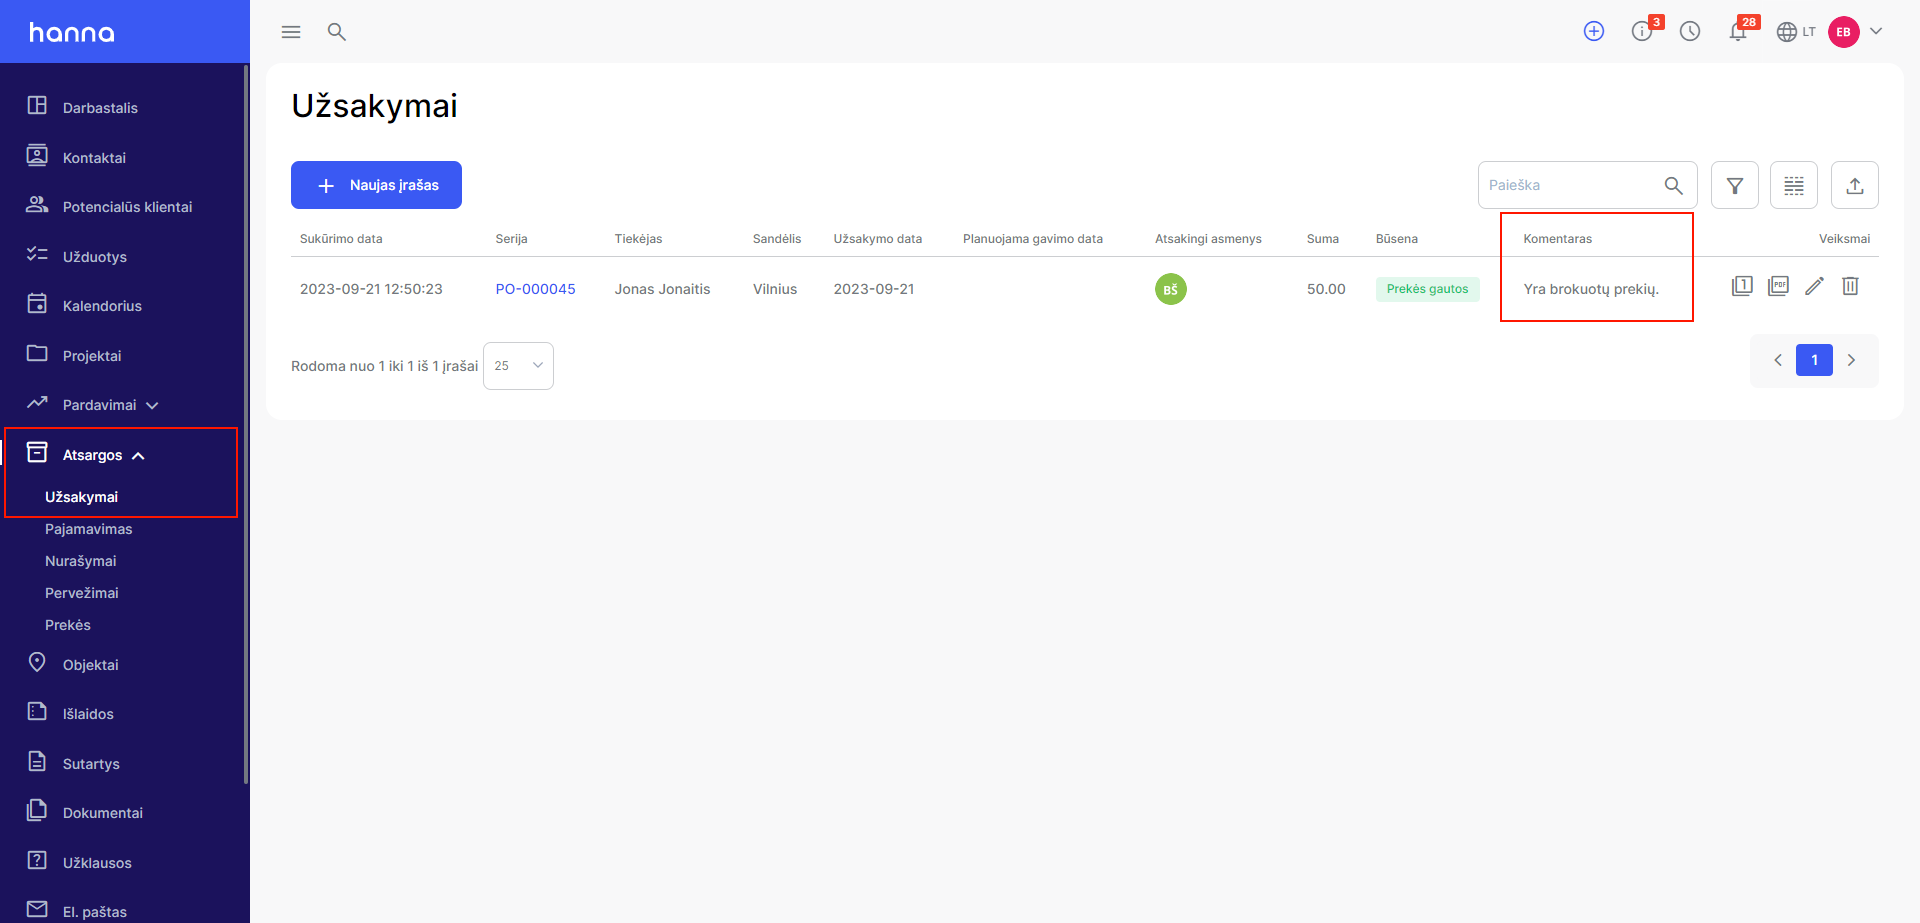Sort by Būsena column header

point(1396,239)
